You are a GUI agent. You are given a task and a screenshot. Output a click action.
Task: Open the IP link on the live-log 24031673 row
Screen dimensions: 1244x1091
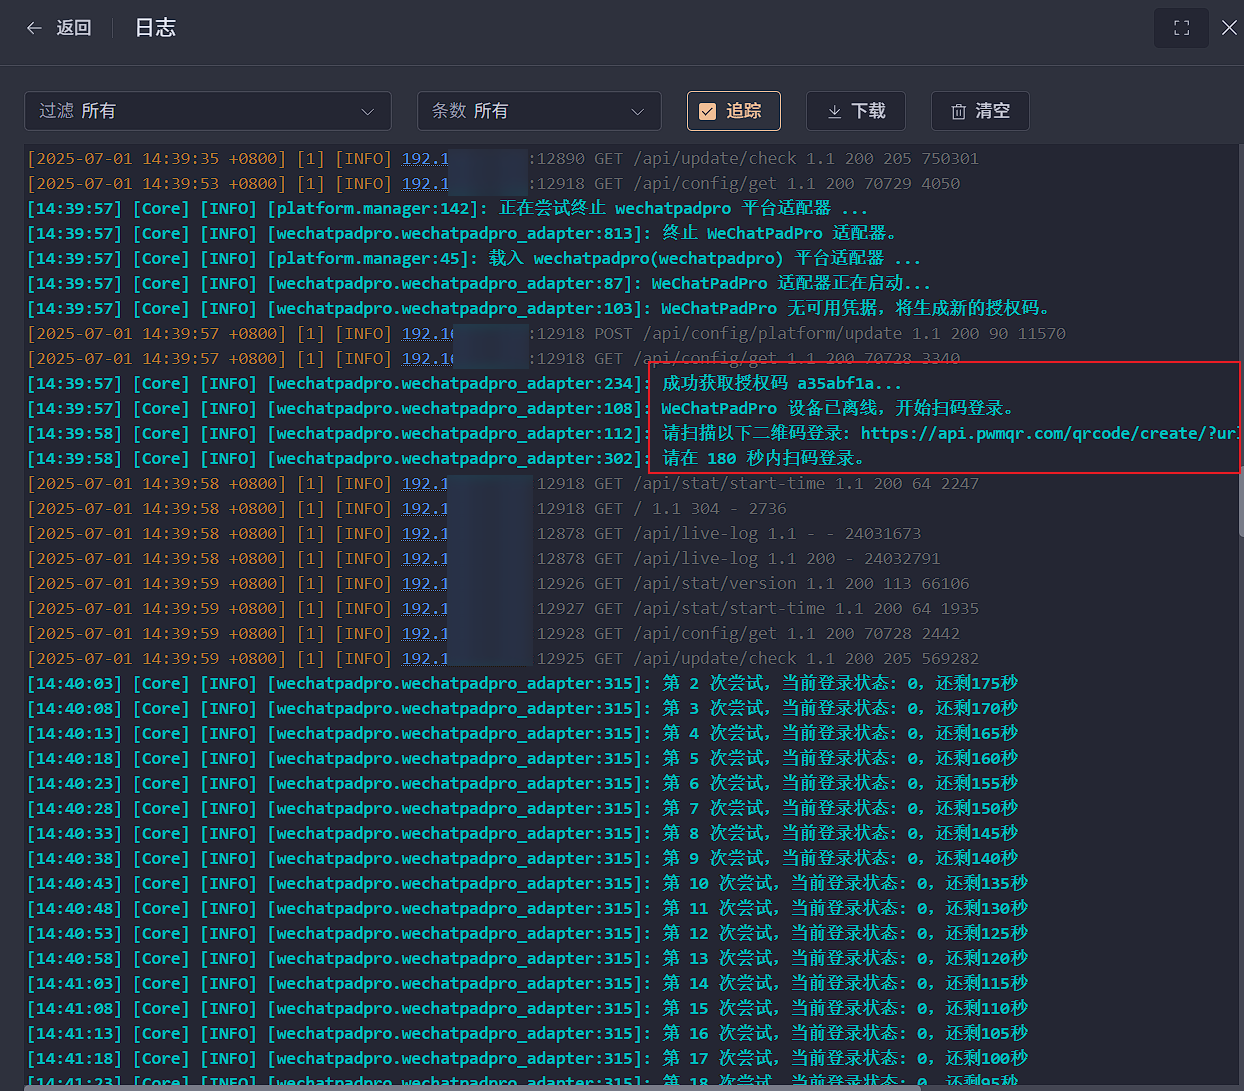425,534
